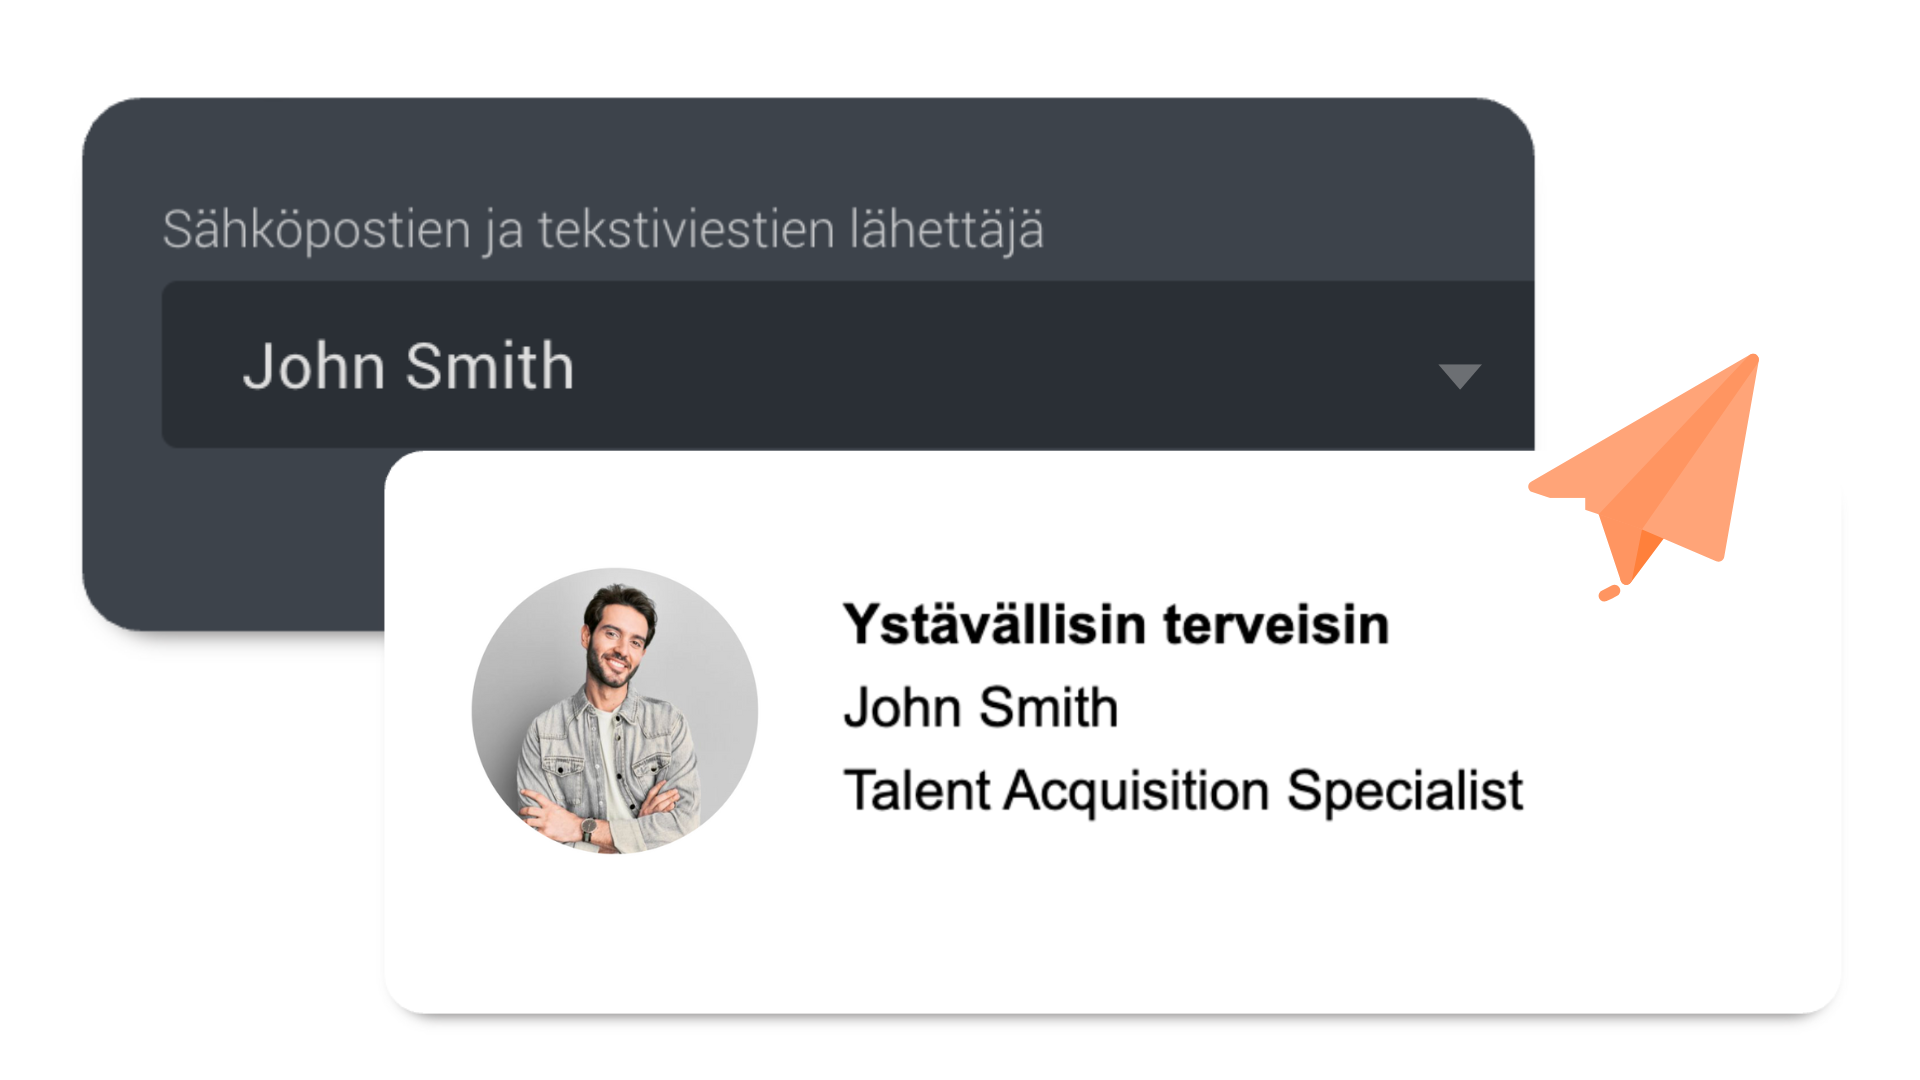Click the wristwatch in the profile photo

click(588, 829)
